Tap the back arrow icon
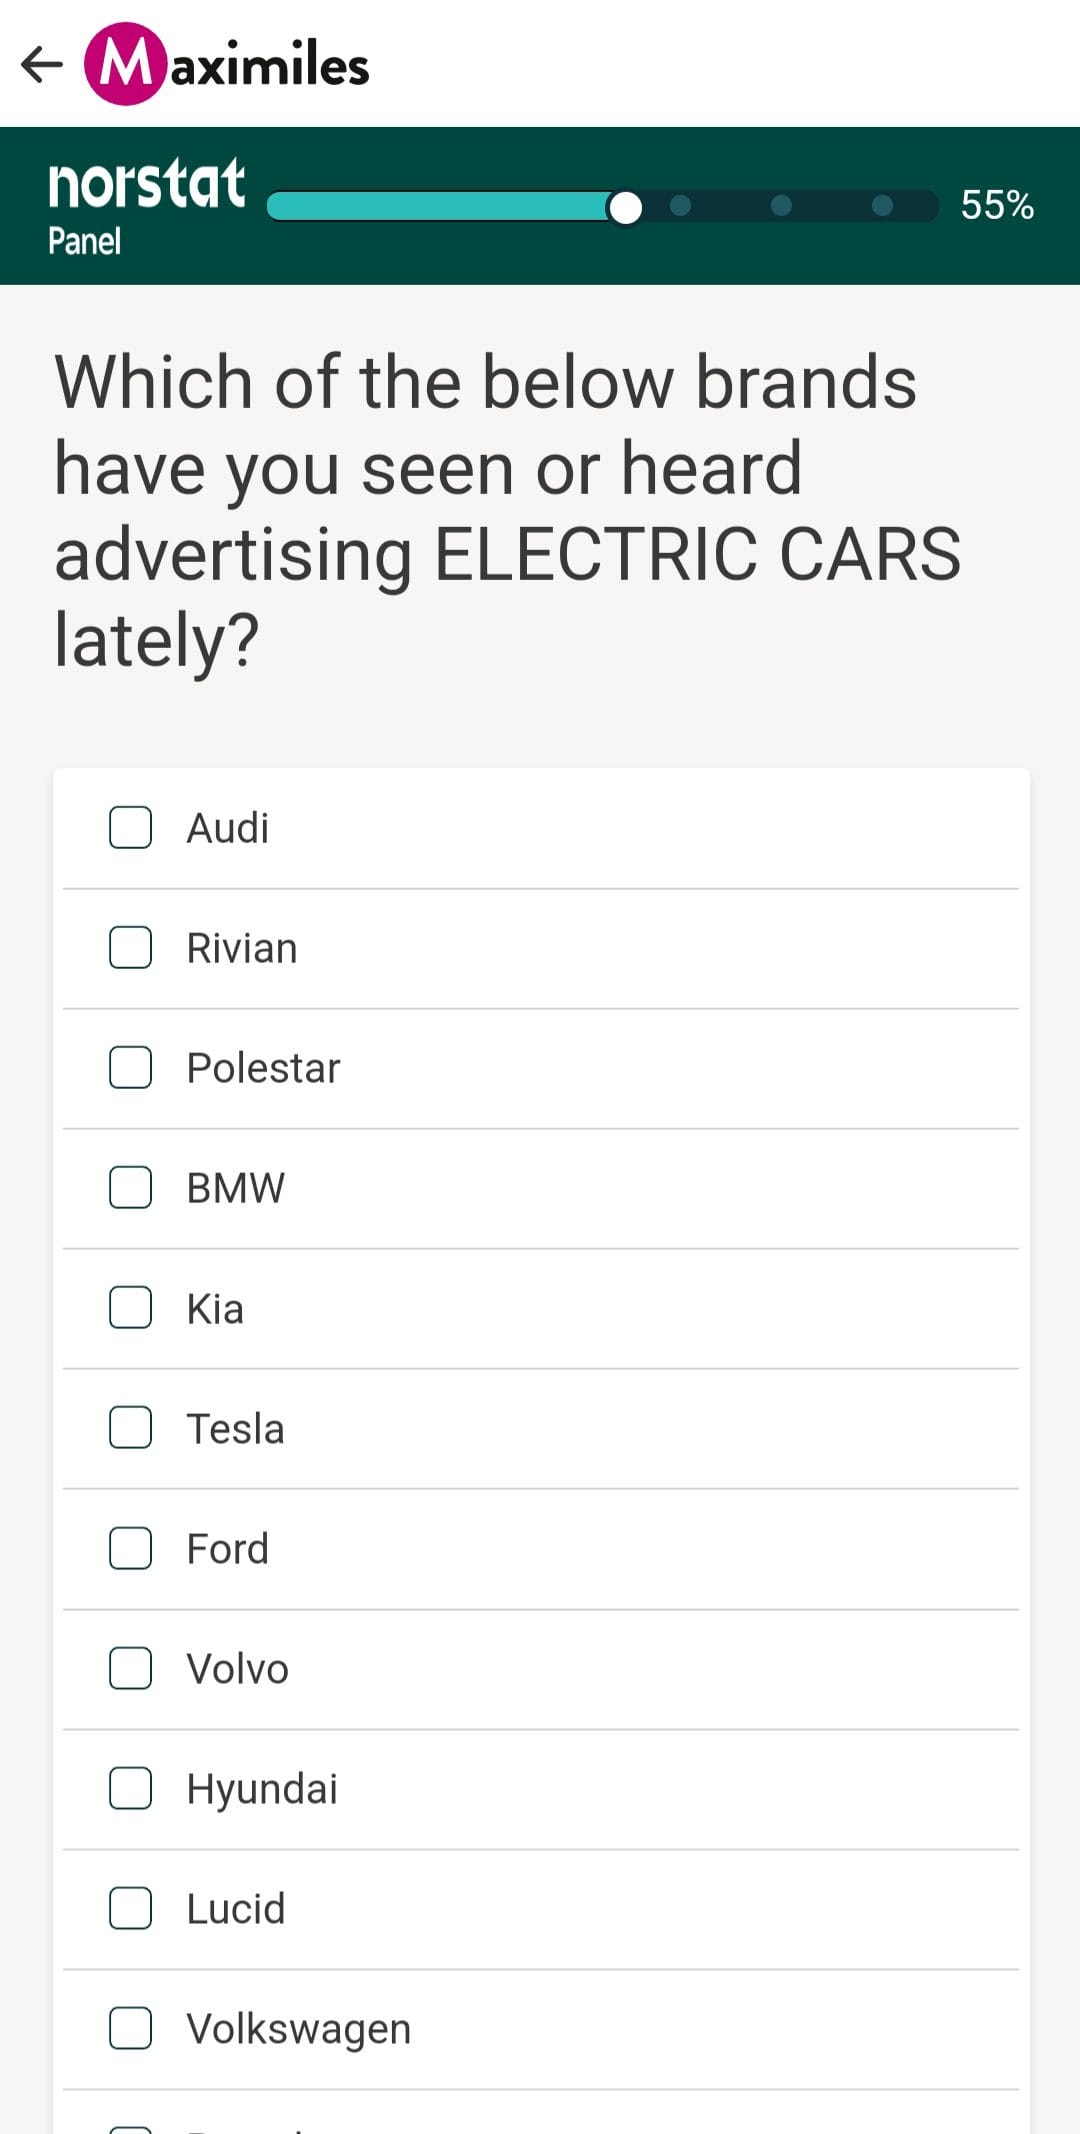This screenshot has width=1080, height=2134. pyautogui.click(x=42, y=65)
